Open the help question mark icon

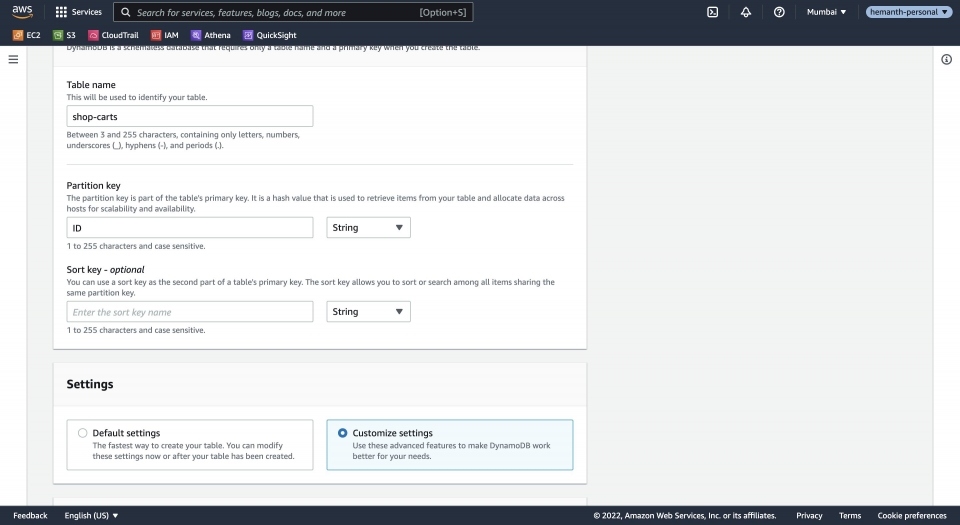tap(779, 12)
